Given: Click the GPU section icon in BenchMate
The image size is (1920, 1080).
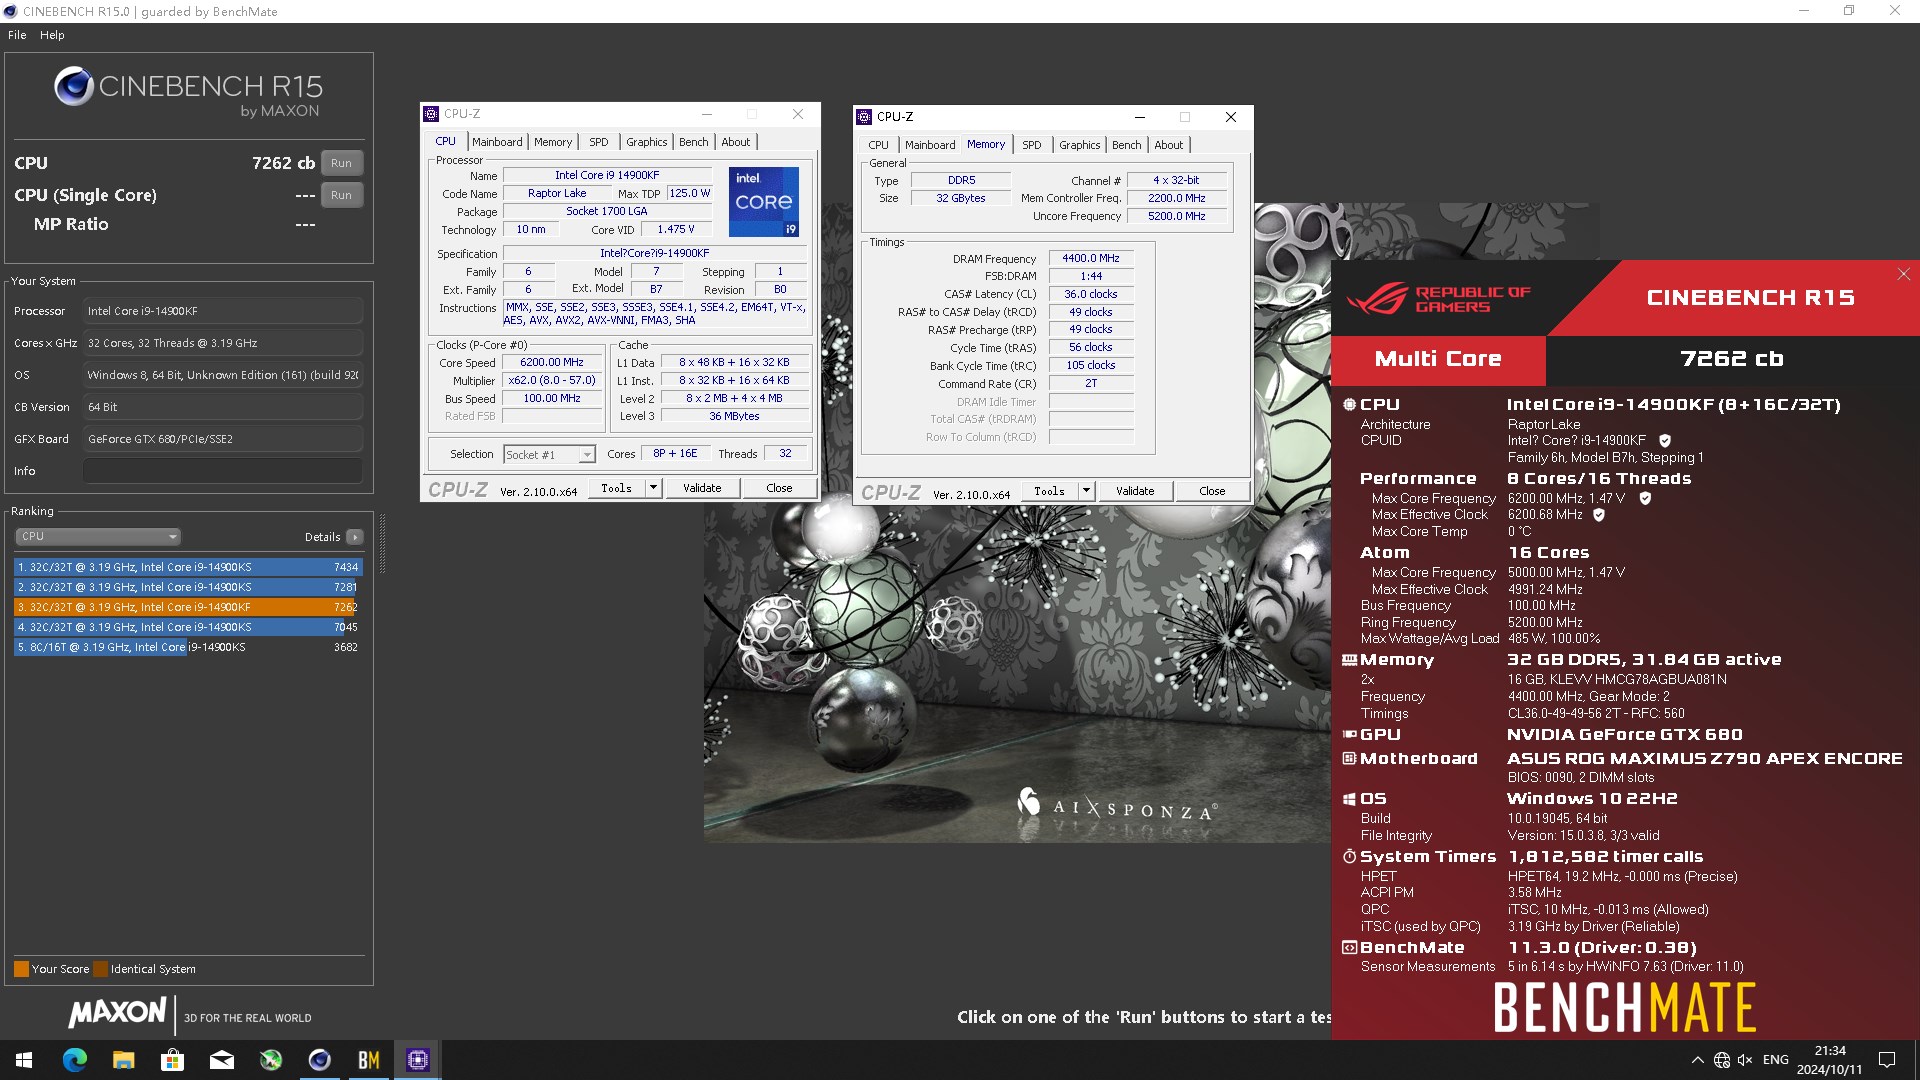Looking at the screenshot, I should click(1349, 735).
